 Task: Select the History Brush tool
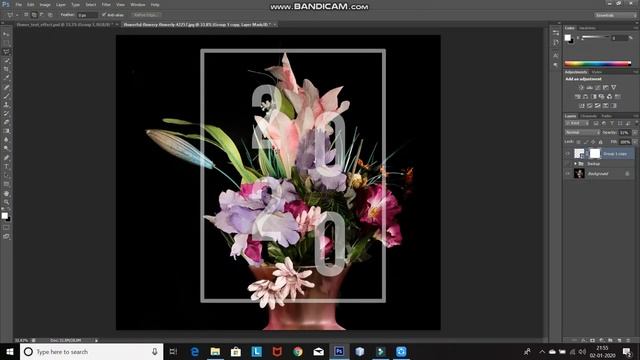(6, 113)
